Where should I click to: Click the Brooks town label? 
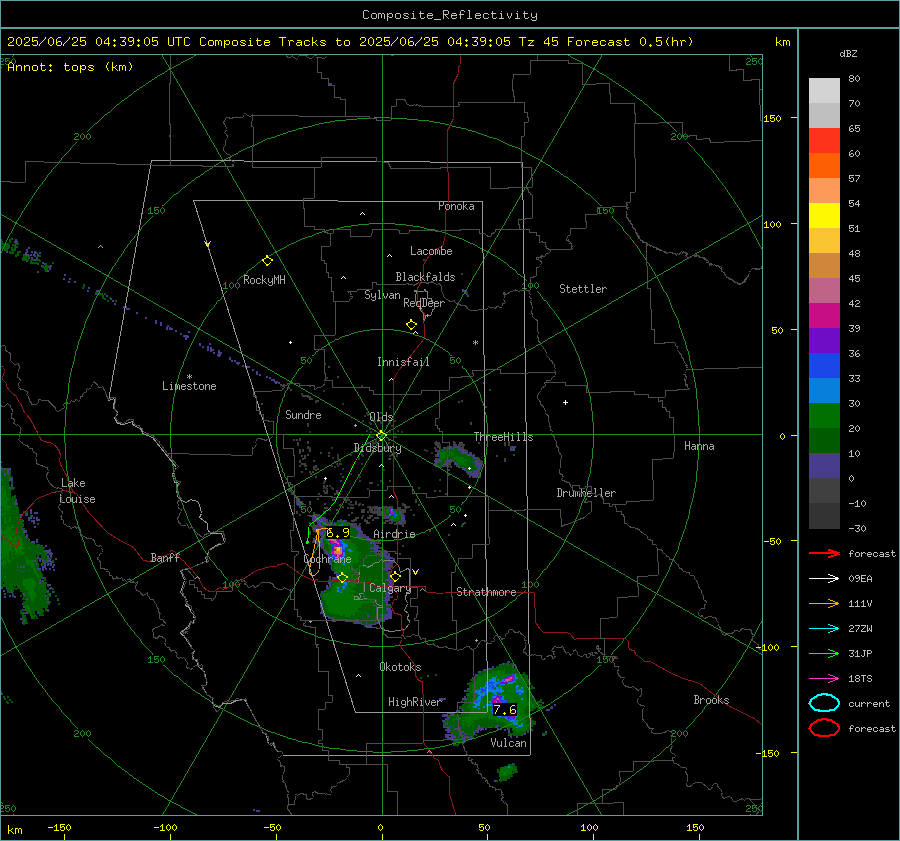(711, 700)
